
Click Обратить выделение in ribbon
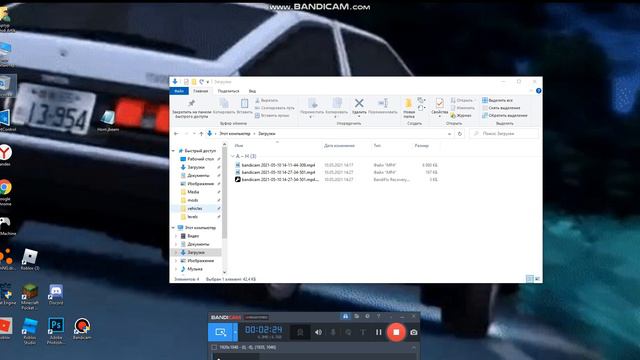pyautogui.click(x=504, y=116)
